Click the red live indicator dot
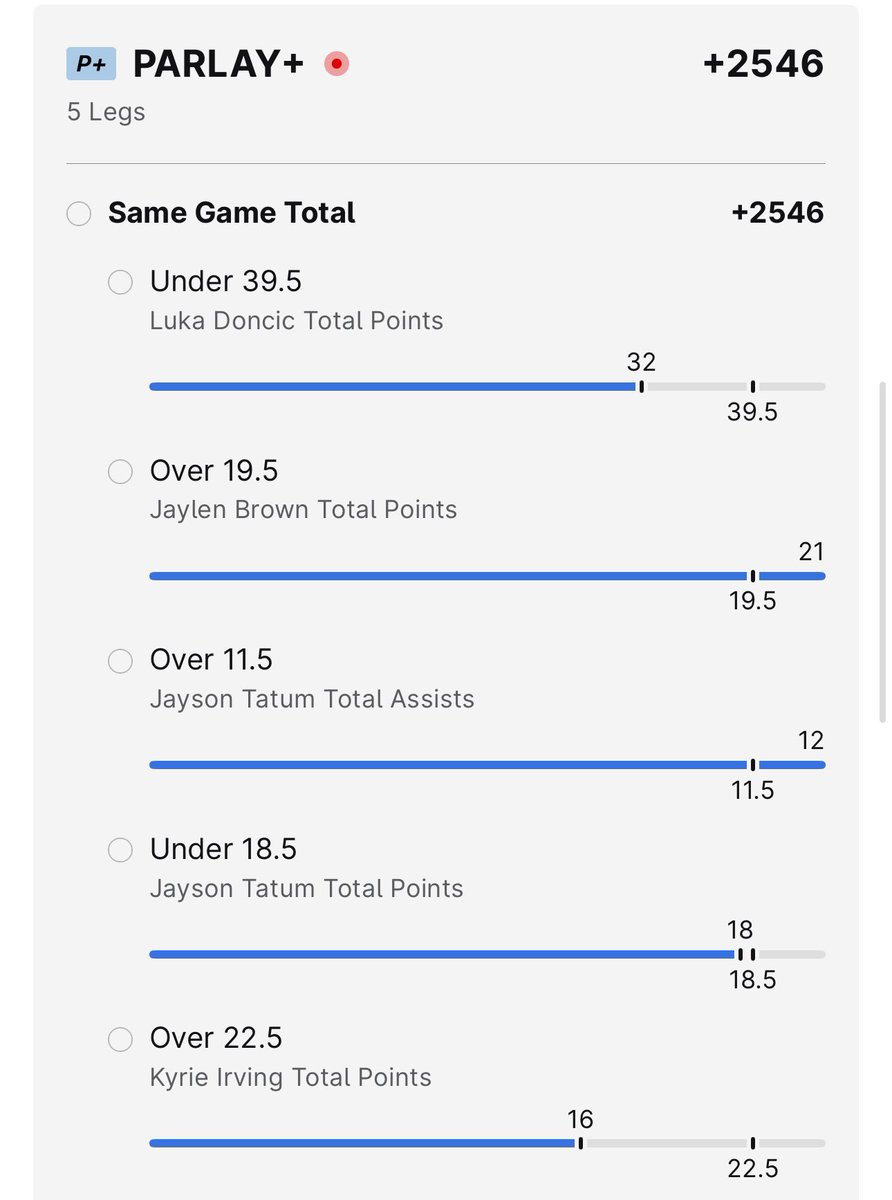 click(x=337, y=65)
